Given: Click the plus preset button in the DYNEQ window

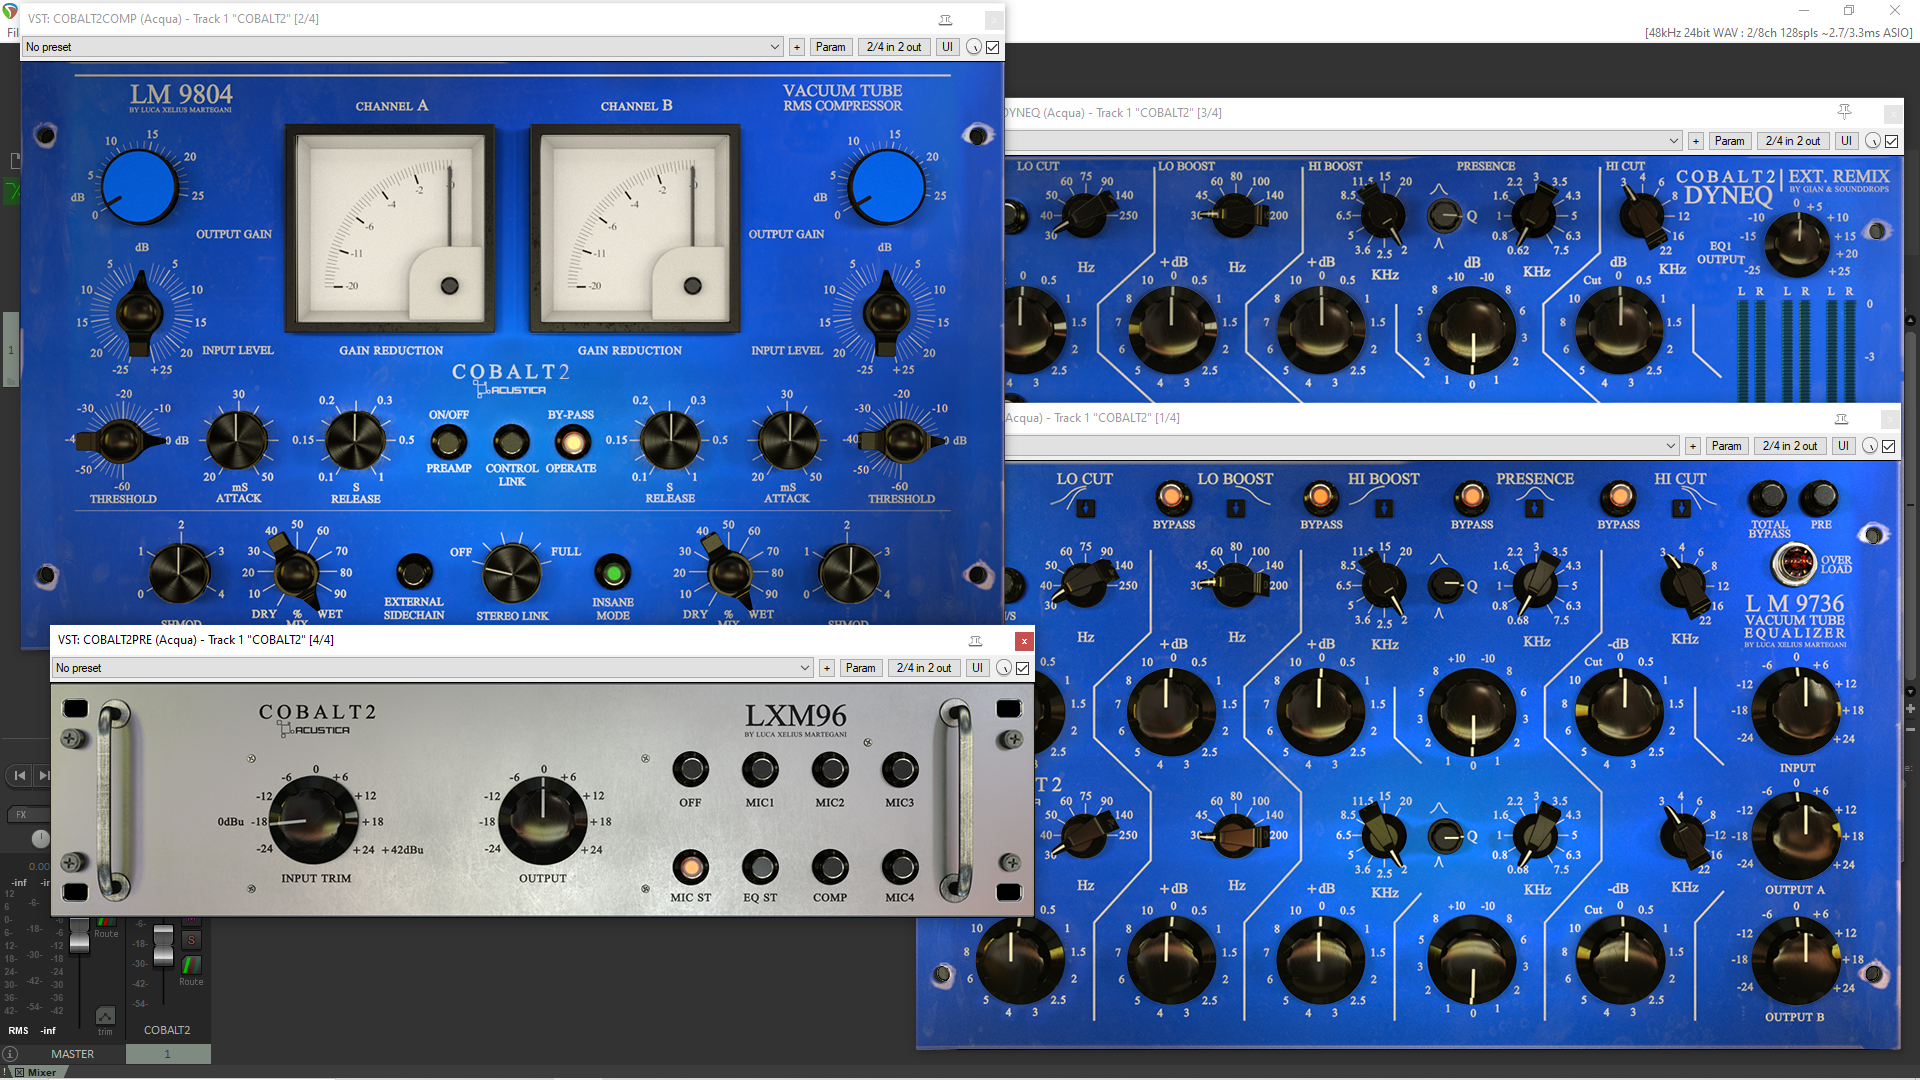Looking at the screenshot, I should click(x=1695, y=141).
